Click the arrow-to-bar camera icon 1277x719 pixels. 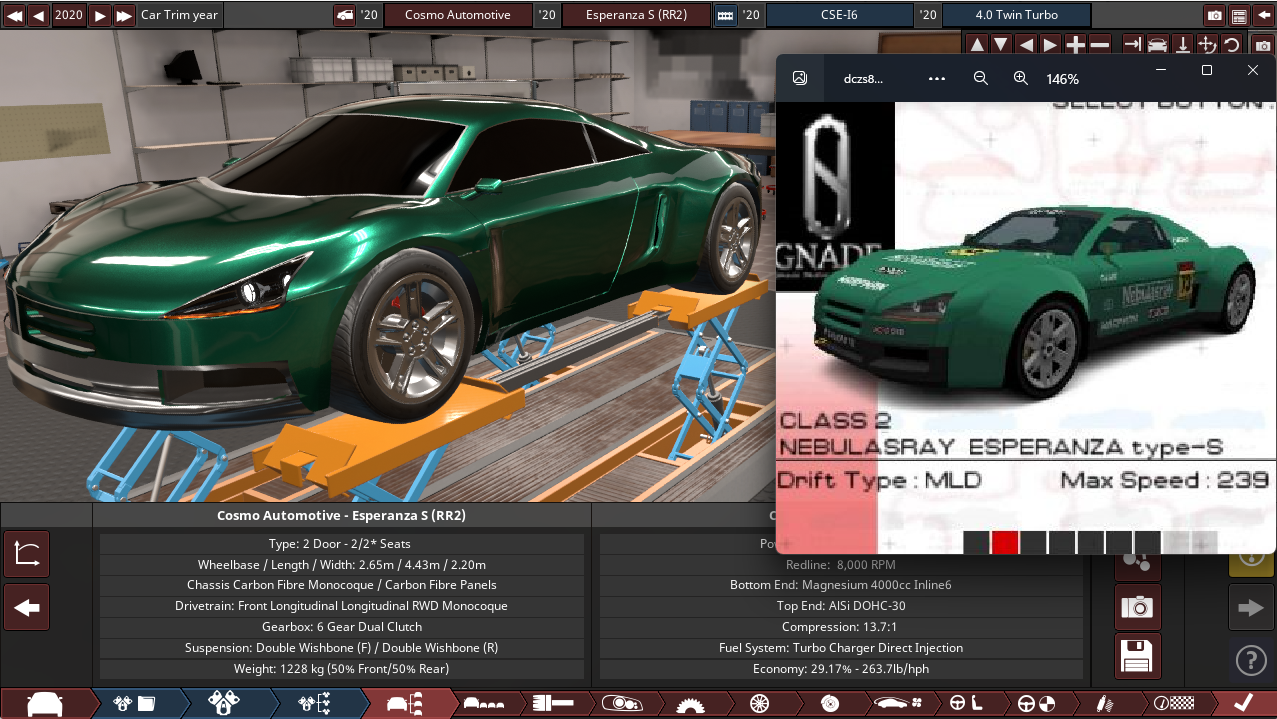[1133, 45]
